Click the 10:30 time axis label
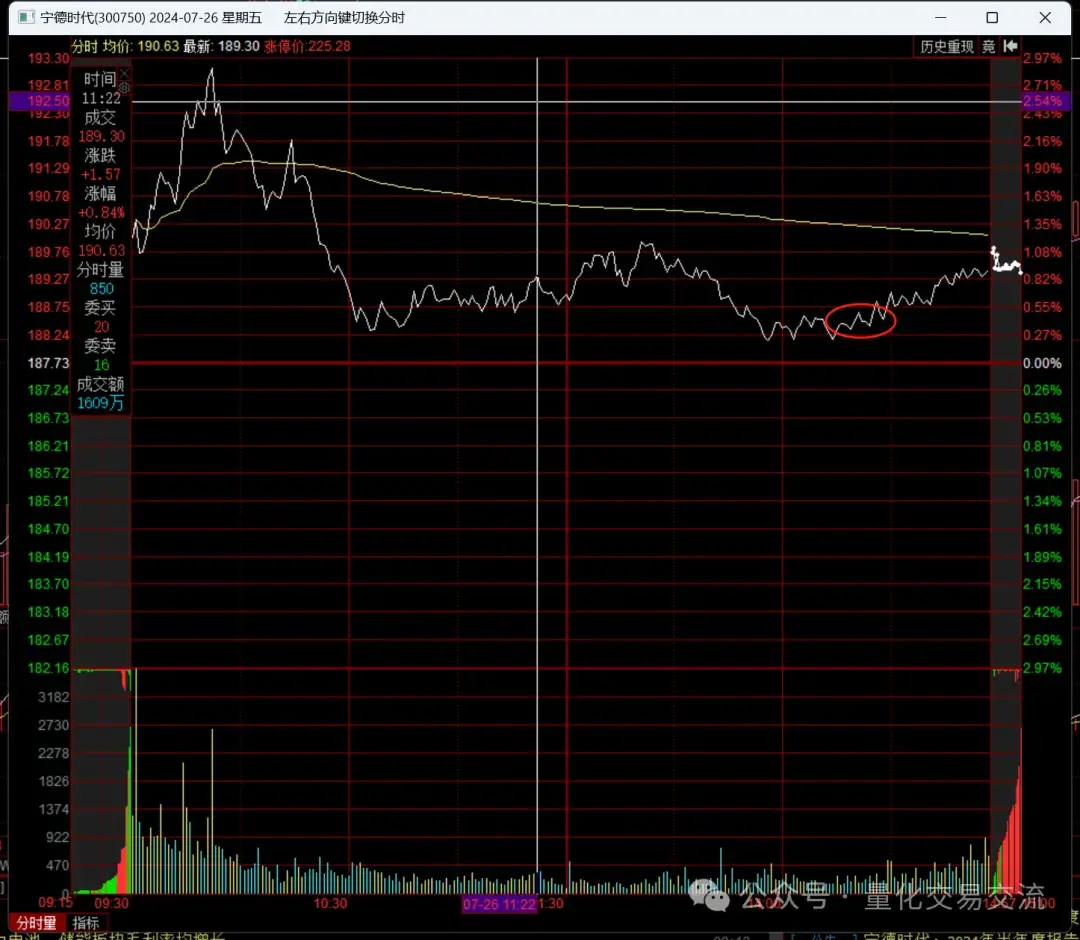The height and width of the screenshot is (940, 1080). (330, 903)
